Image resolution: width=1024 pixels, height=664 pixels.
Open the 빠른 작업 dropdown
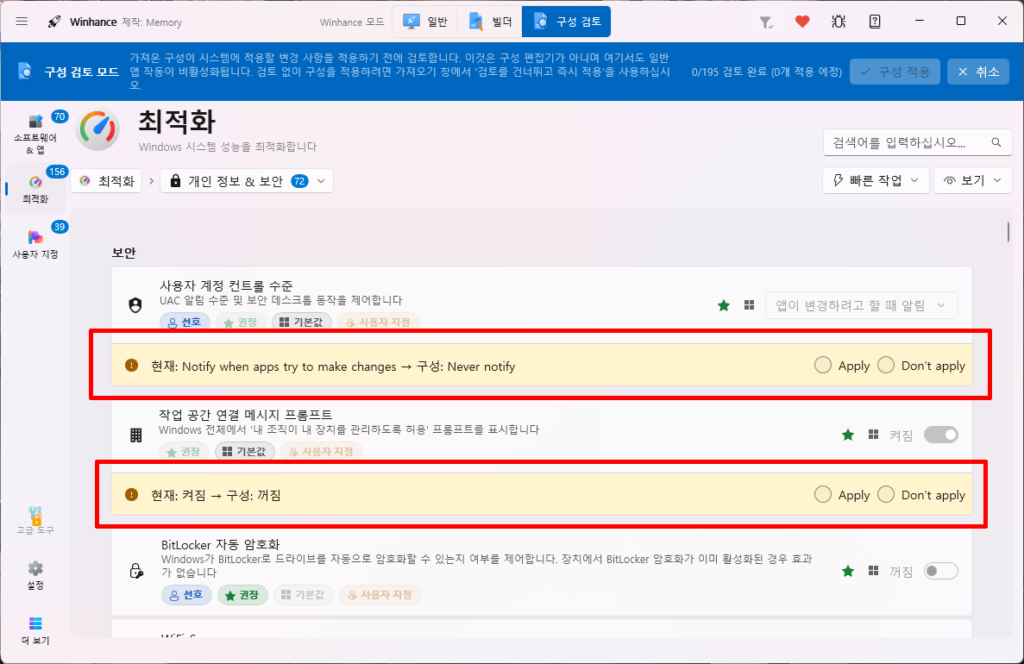pos(875,180)
